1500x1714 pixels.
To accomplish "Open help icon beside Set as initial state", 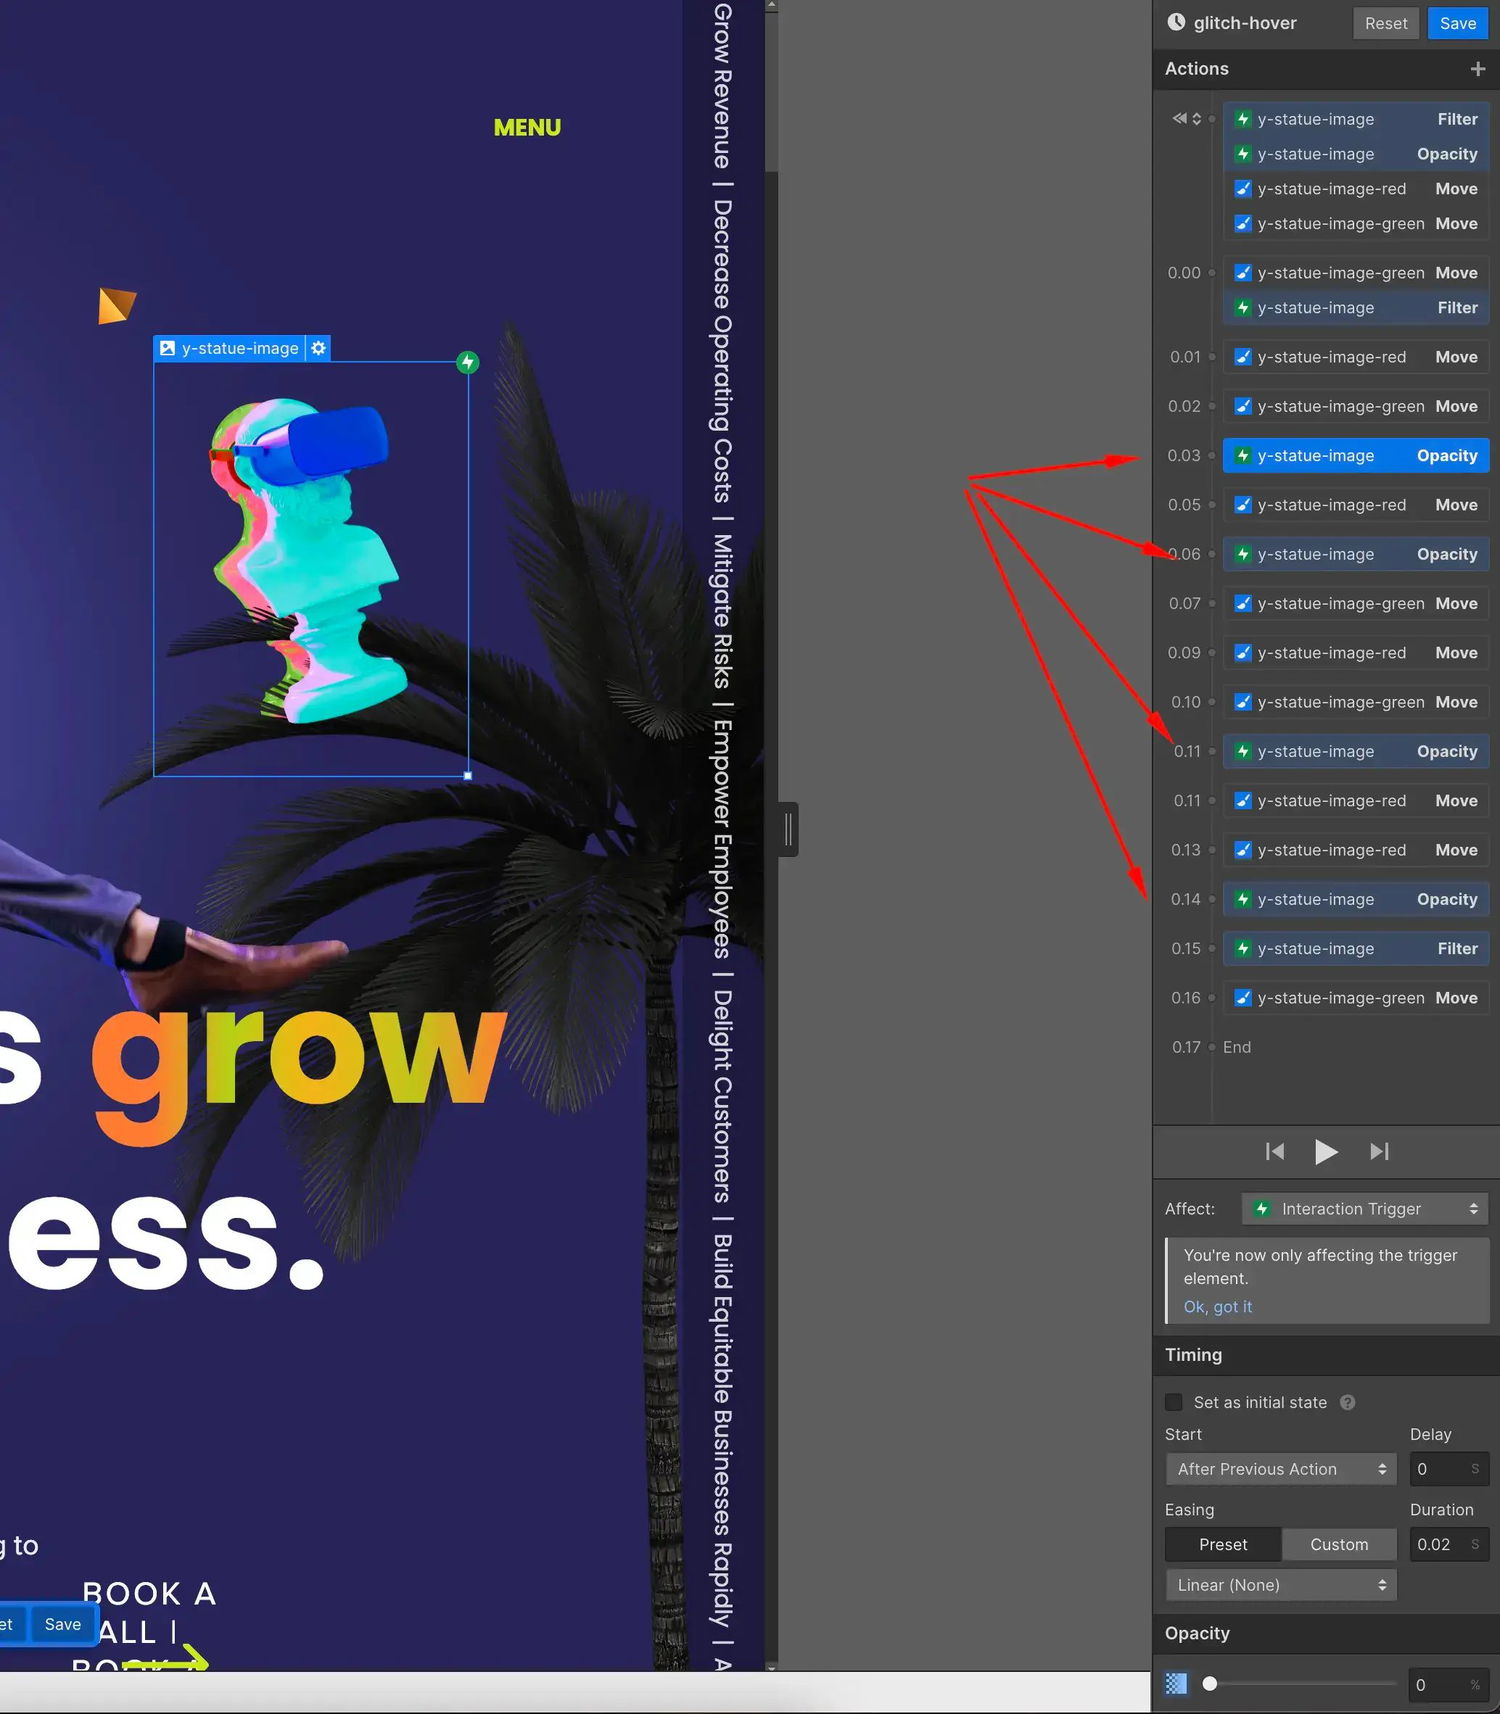I will (1347, 1403).
